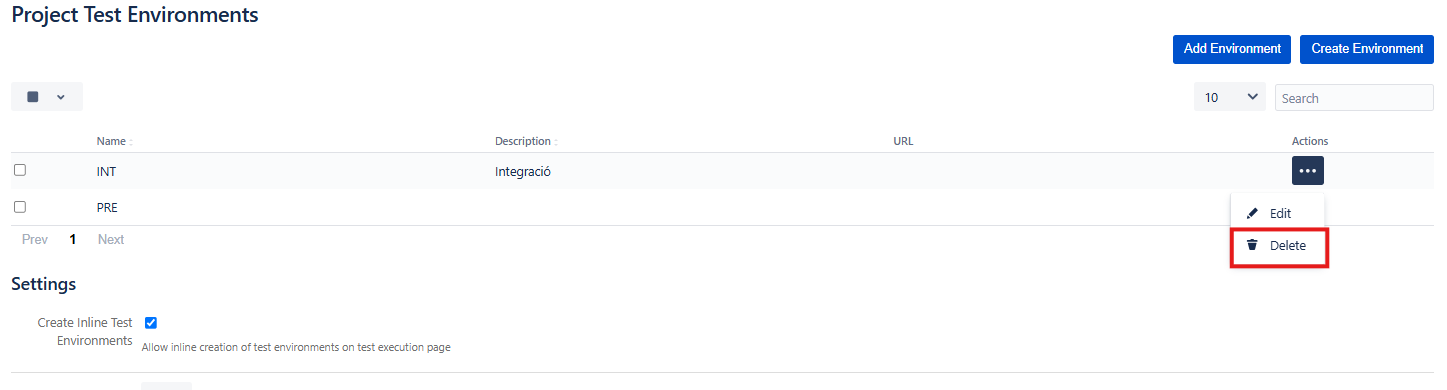Select Edit from the actions menu
The width and height of the screenshot is (1447, 390).
1278,213
